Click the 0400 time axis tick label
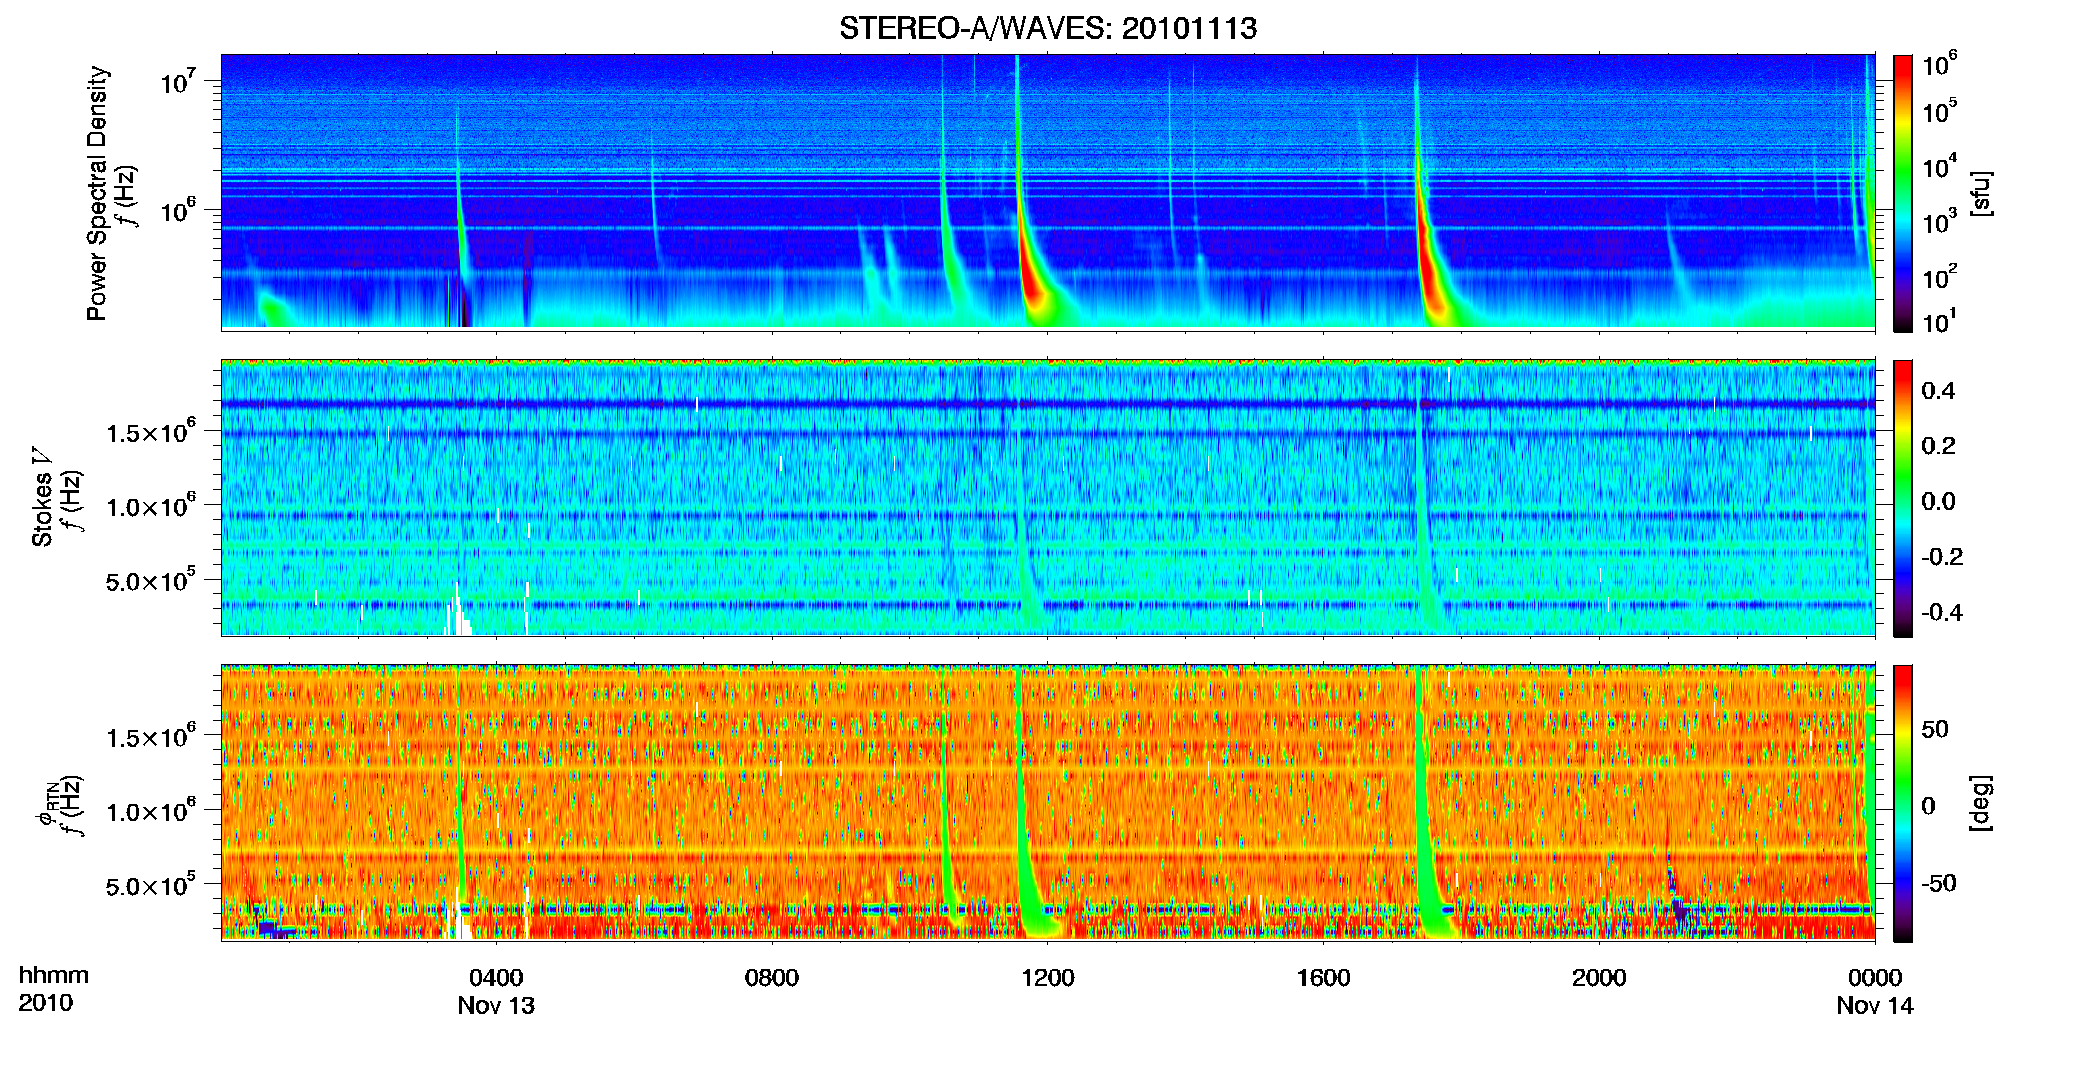2096x1080 pixels. [496, 978]
